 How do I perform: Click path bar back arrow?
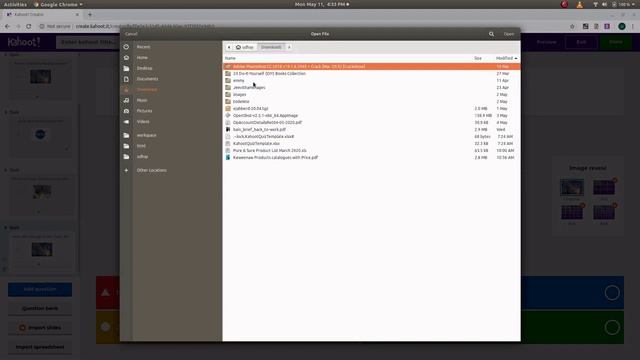pyautogui.click(x=229, y=47)
